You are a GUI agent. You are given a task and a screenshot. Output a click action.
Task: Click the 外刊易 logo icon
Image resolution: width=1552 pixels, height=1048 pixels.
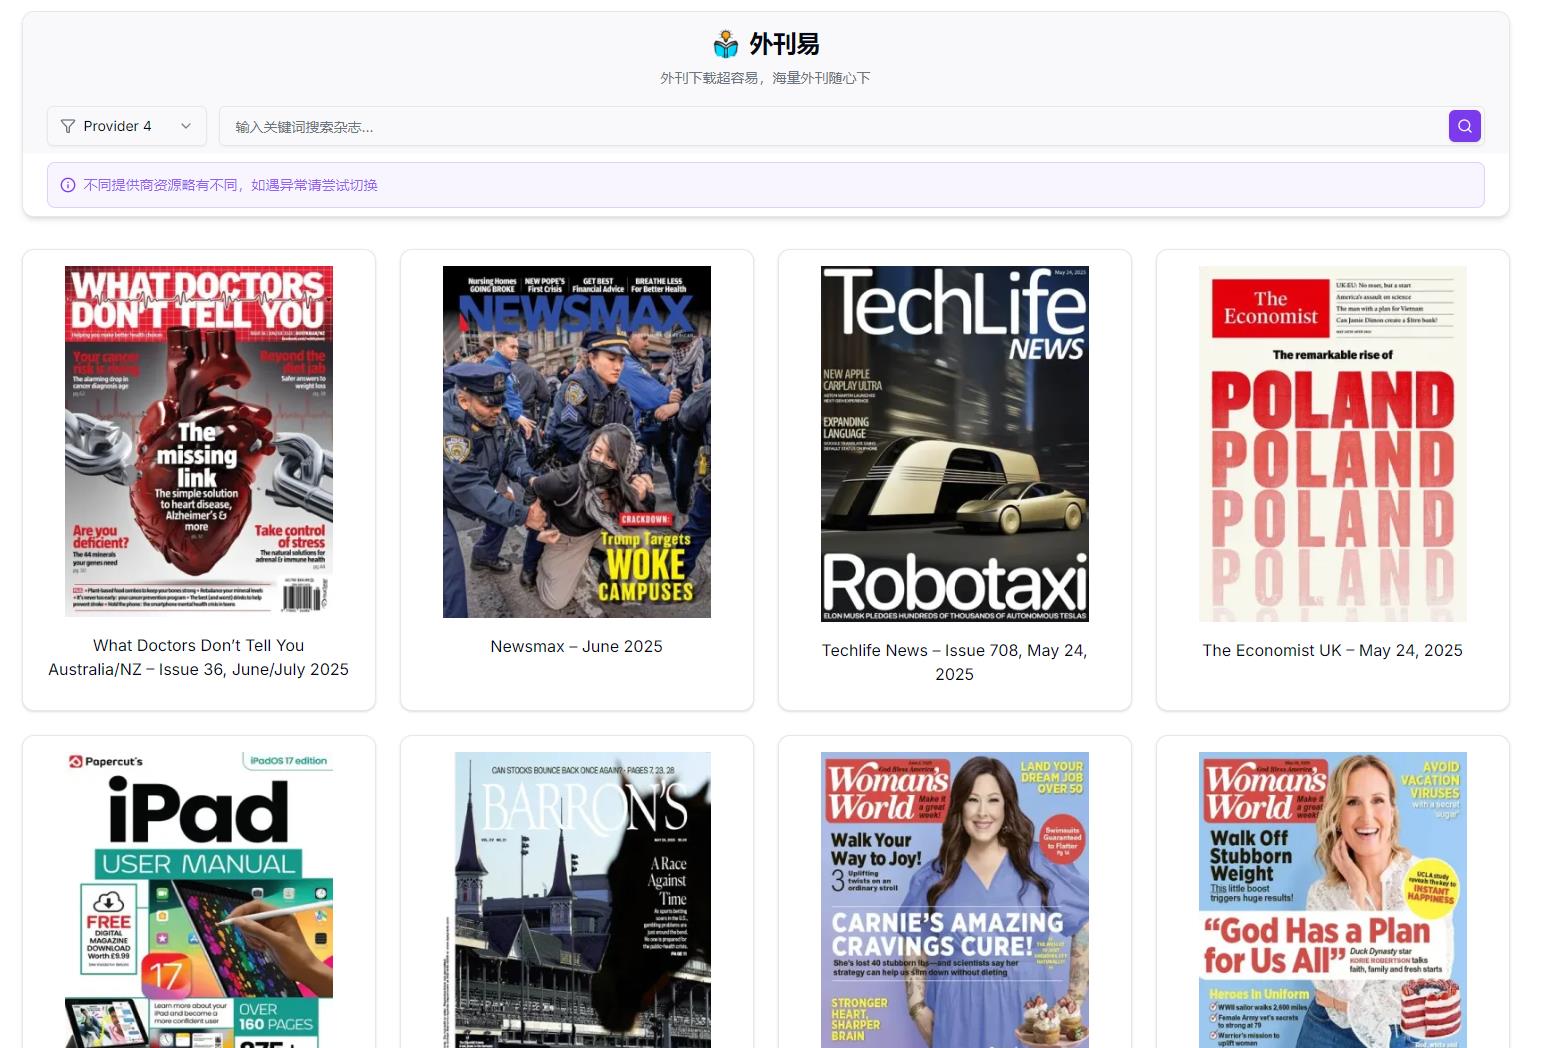pos(725,44)
